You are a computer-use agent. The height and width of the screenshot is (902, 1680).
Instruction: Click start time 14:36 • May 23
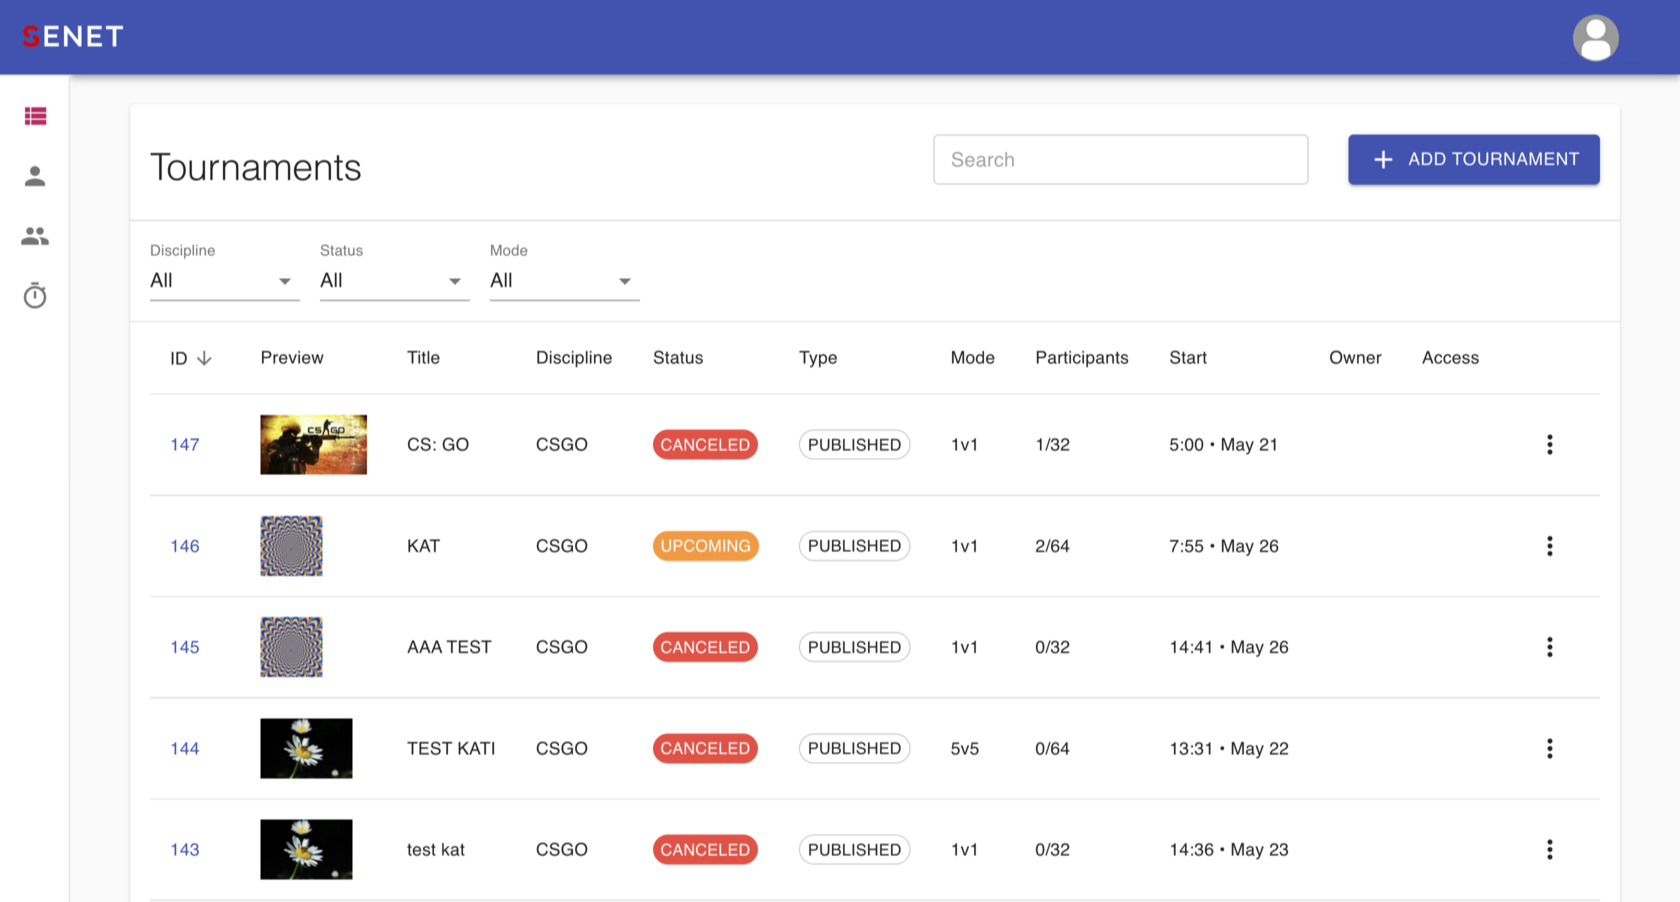pos(1229,849)
